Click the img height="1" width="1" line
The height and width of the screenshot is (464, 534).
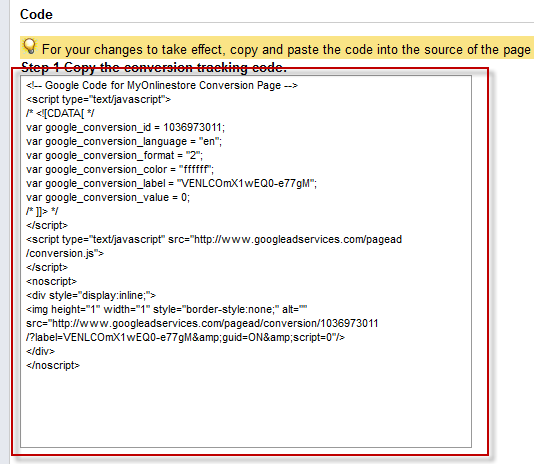point(167,309)
